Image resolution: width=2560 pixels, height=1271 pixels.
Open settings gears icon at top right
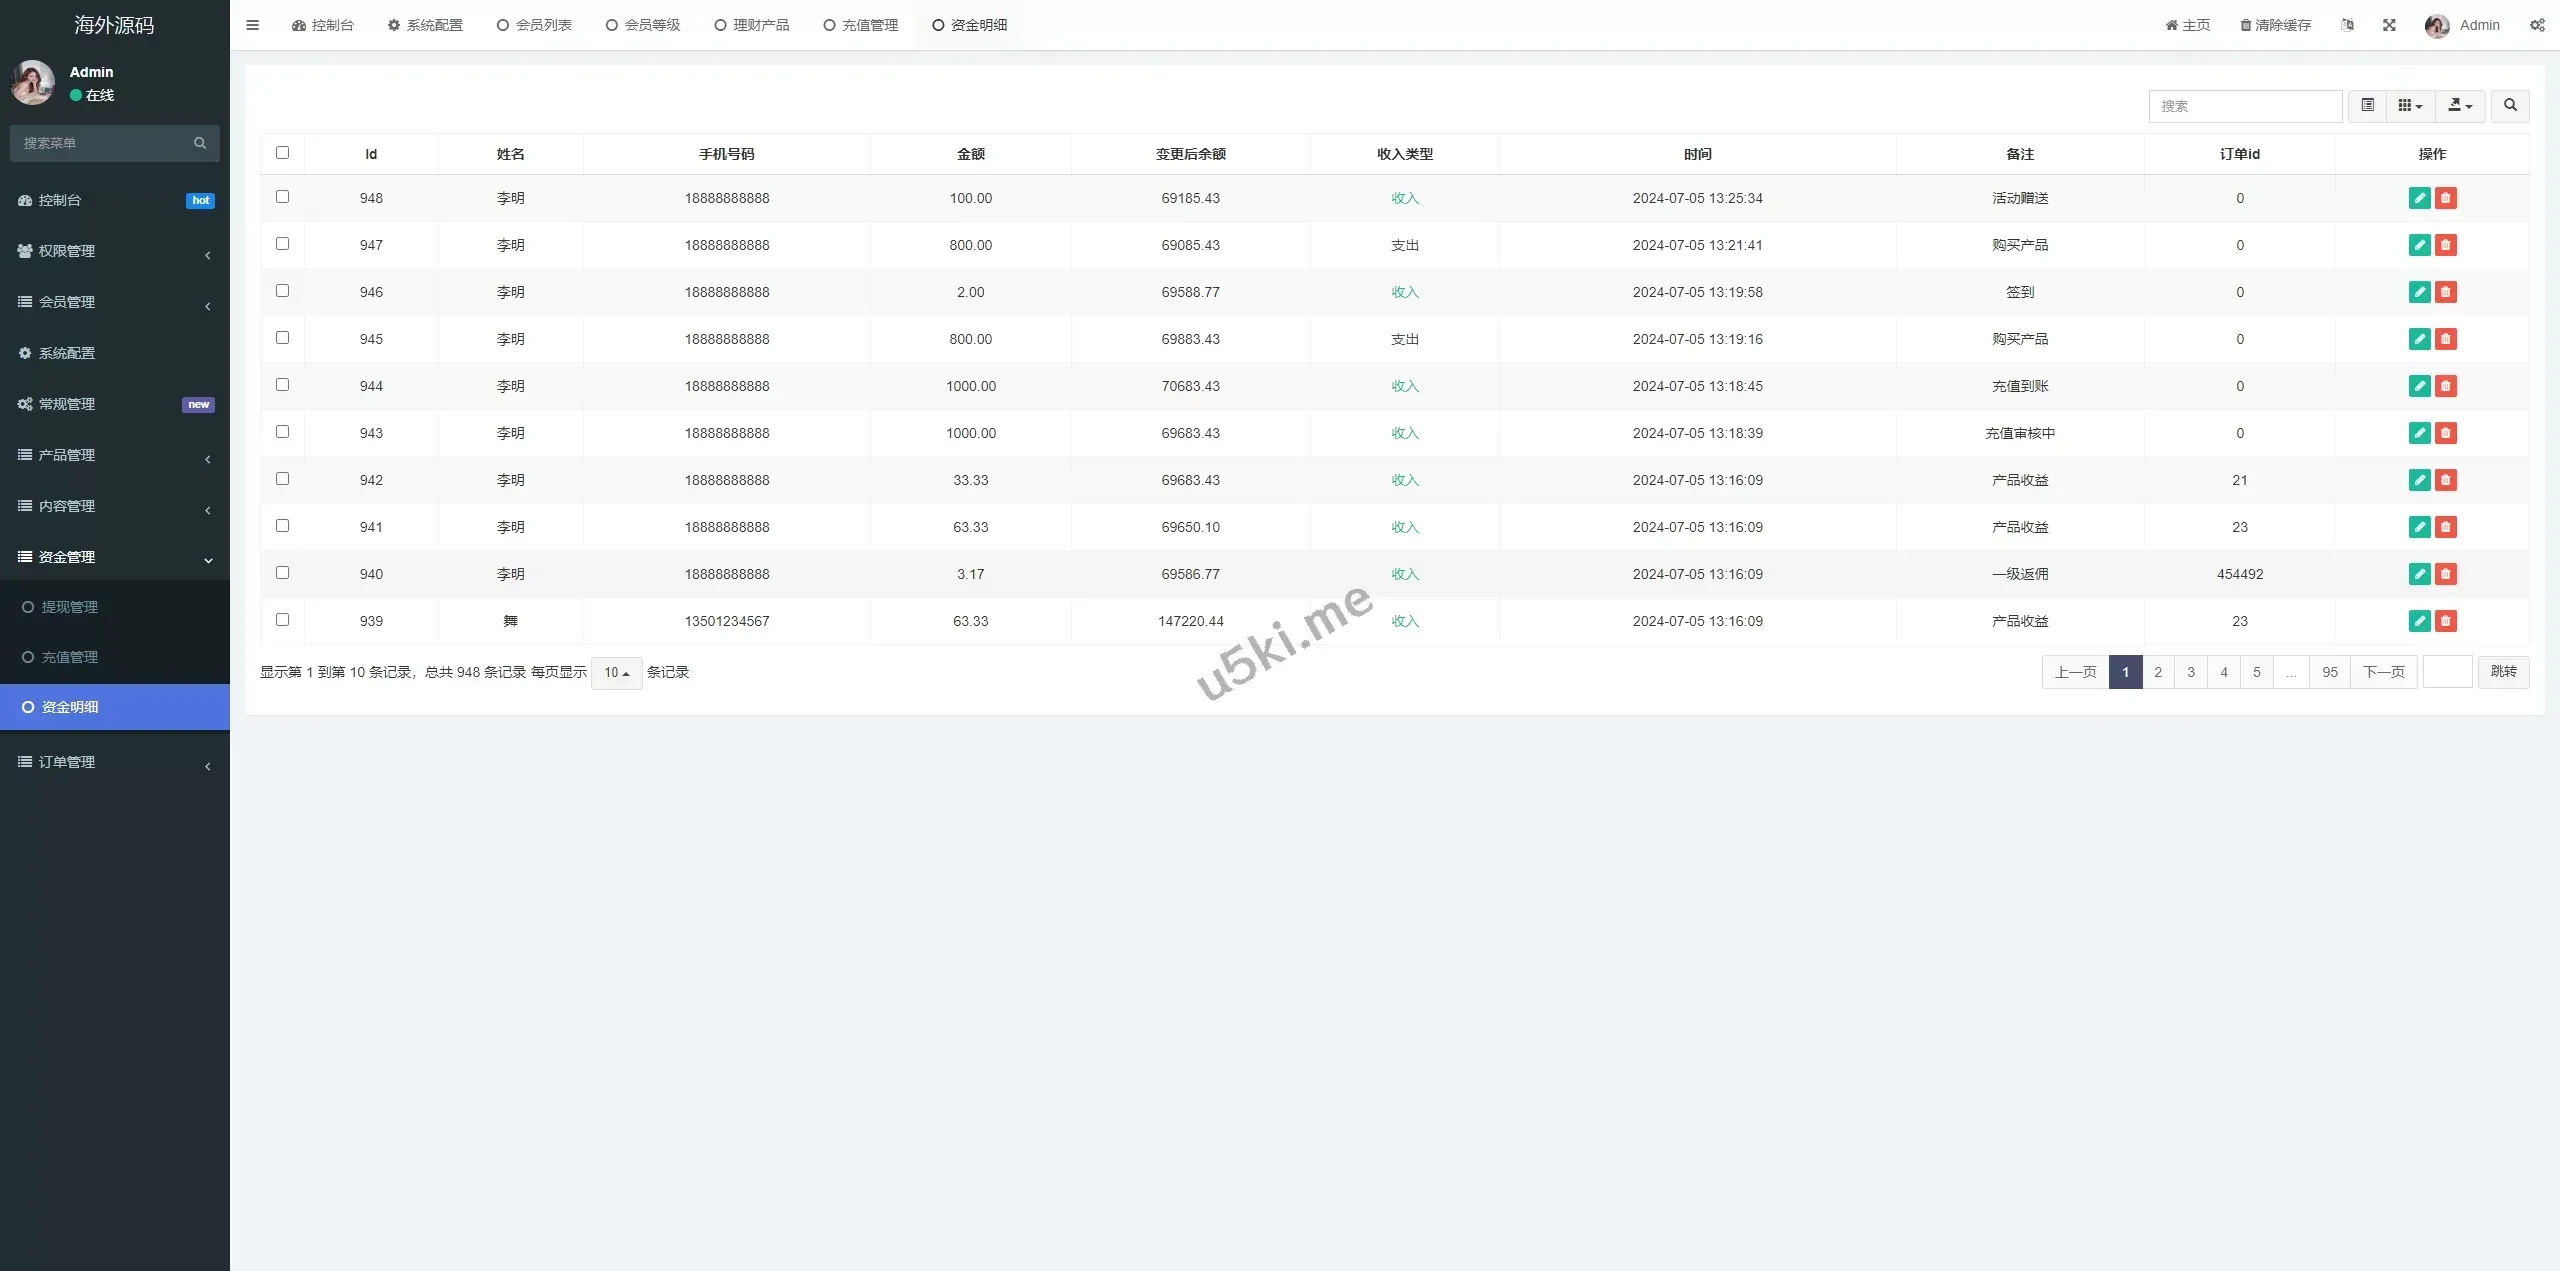[x=2537, y=25]
